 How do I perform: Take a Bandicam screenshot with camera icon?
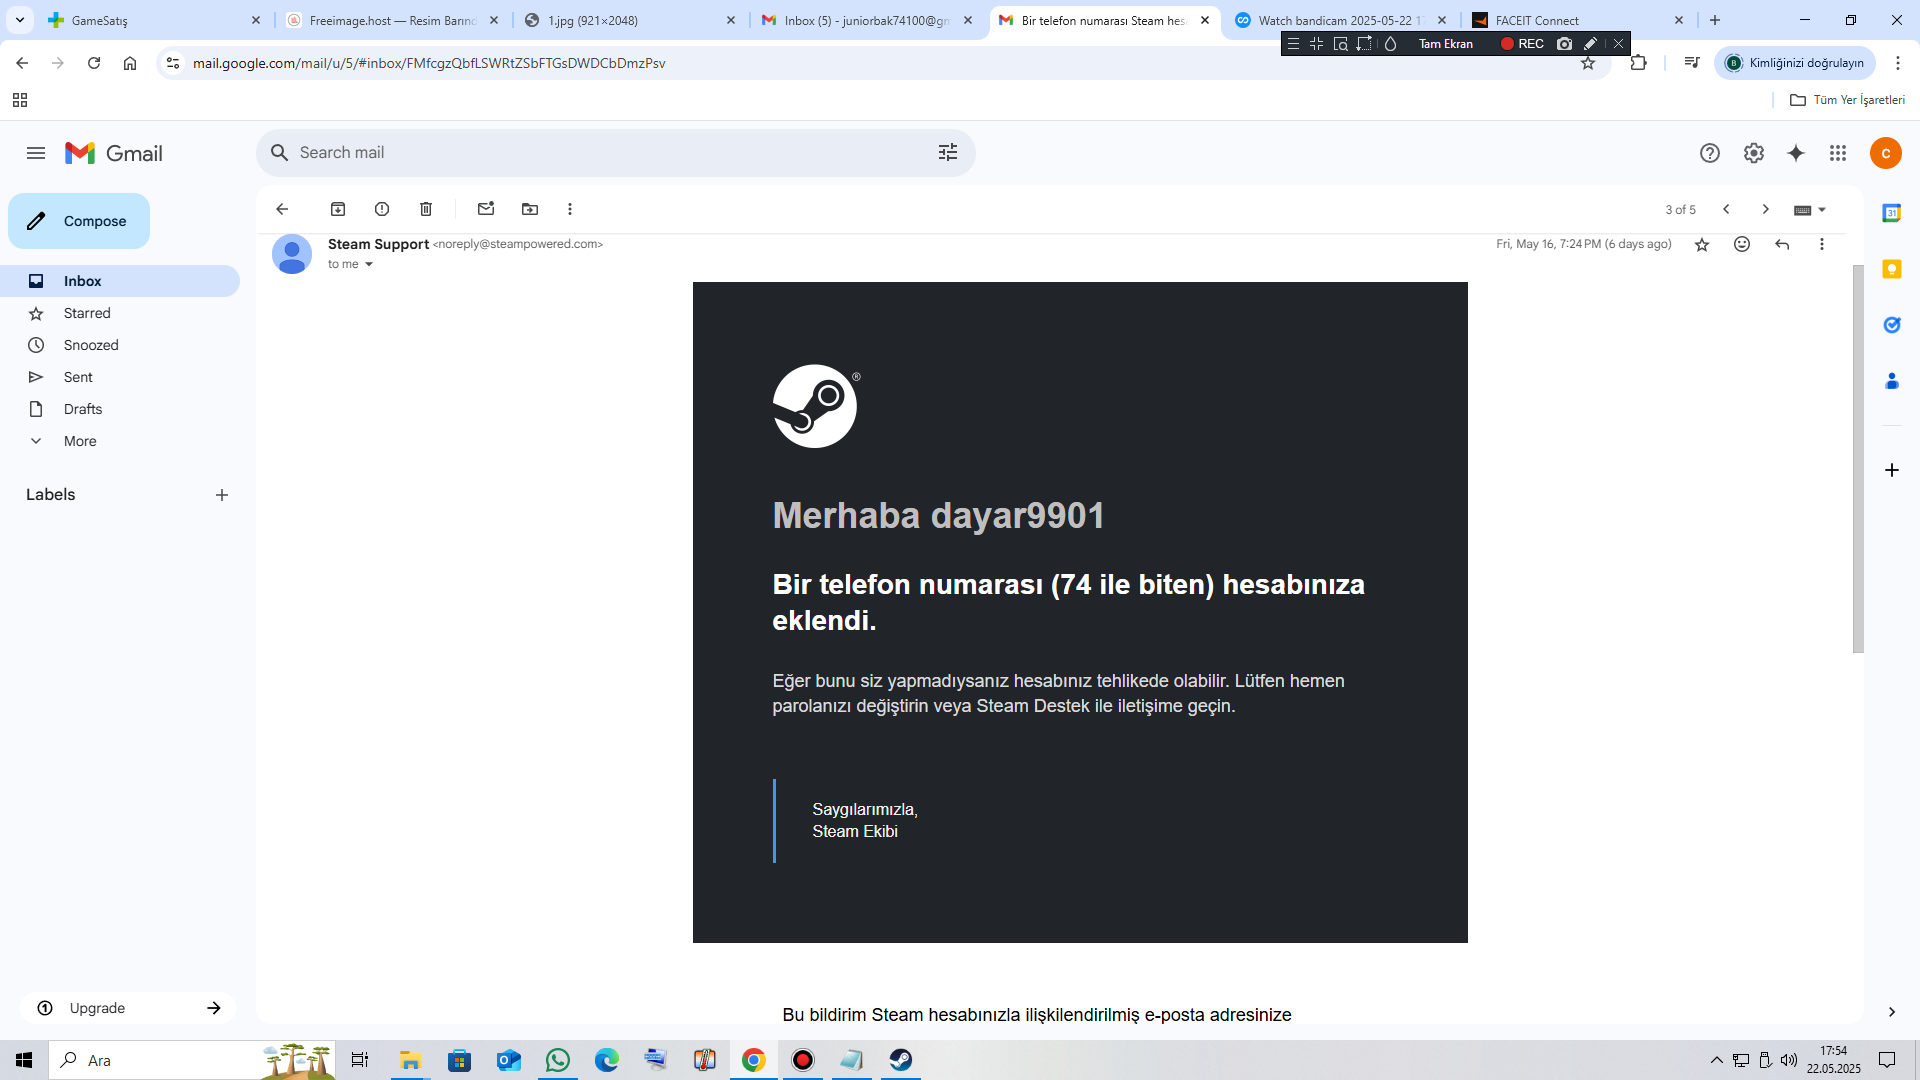(1565, 44)
